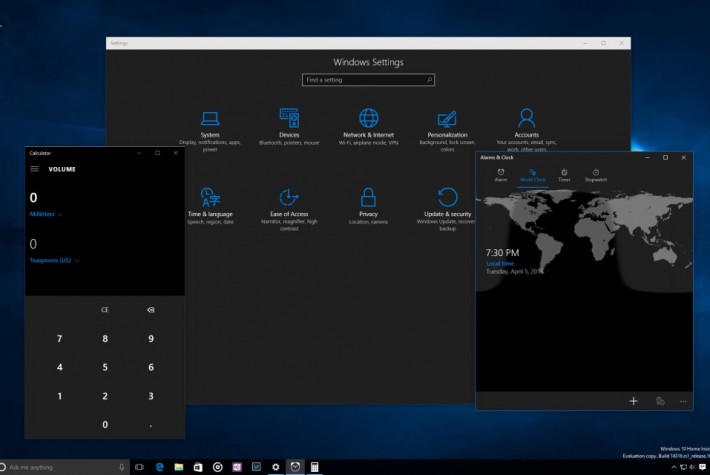This screenshot has width=710, height=475.
Task: Click digit 5 on Calculator keypad
Action: tap(105, 367)
